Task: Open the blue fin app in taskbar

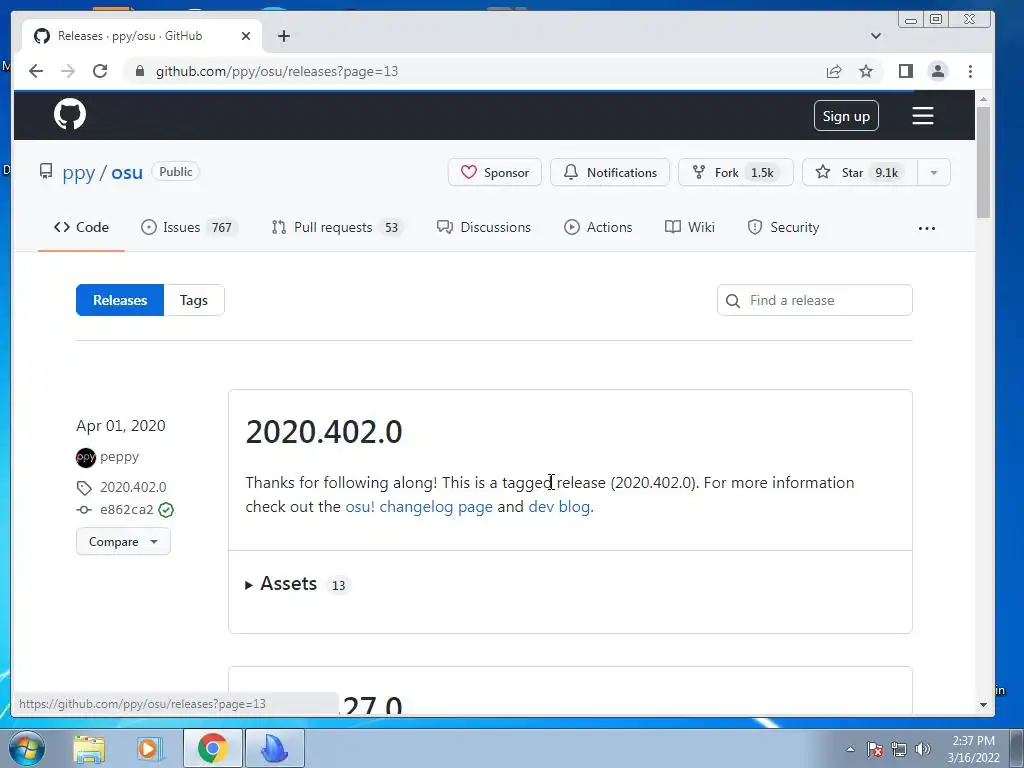Action: coord(275,748)
